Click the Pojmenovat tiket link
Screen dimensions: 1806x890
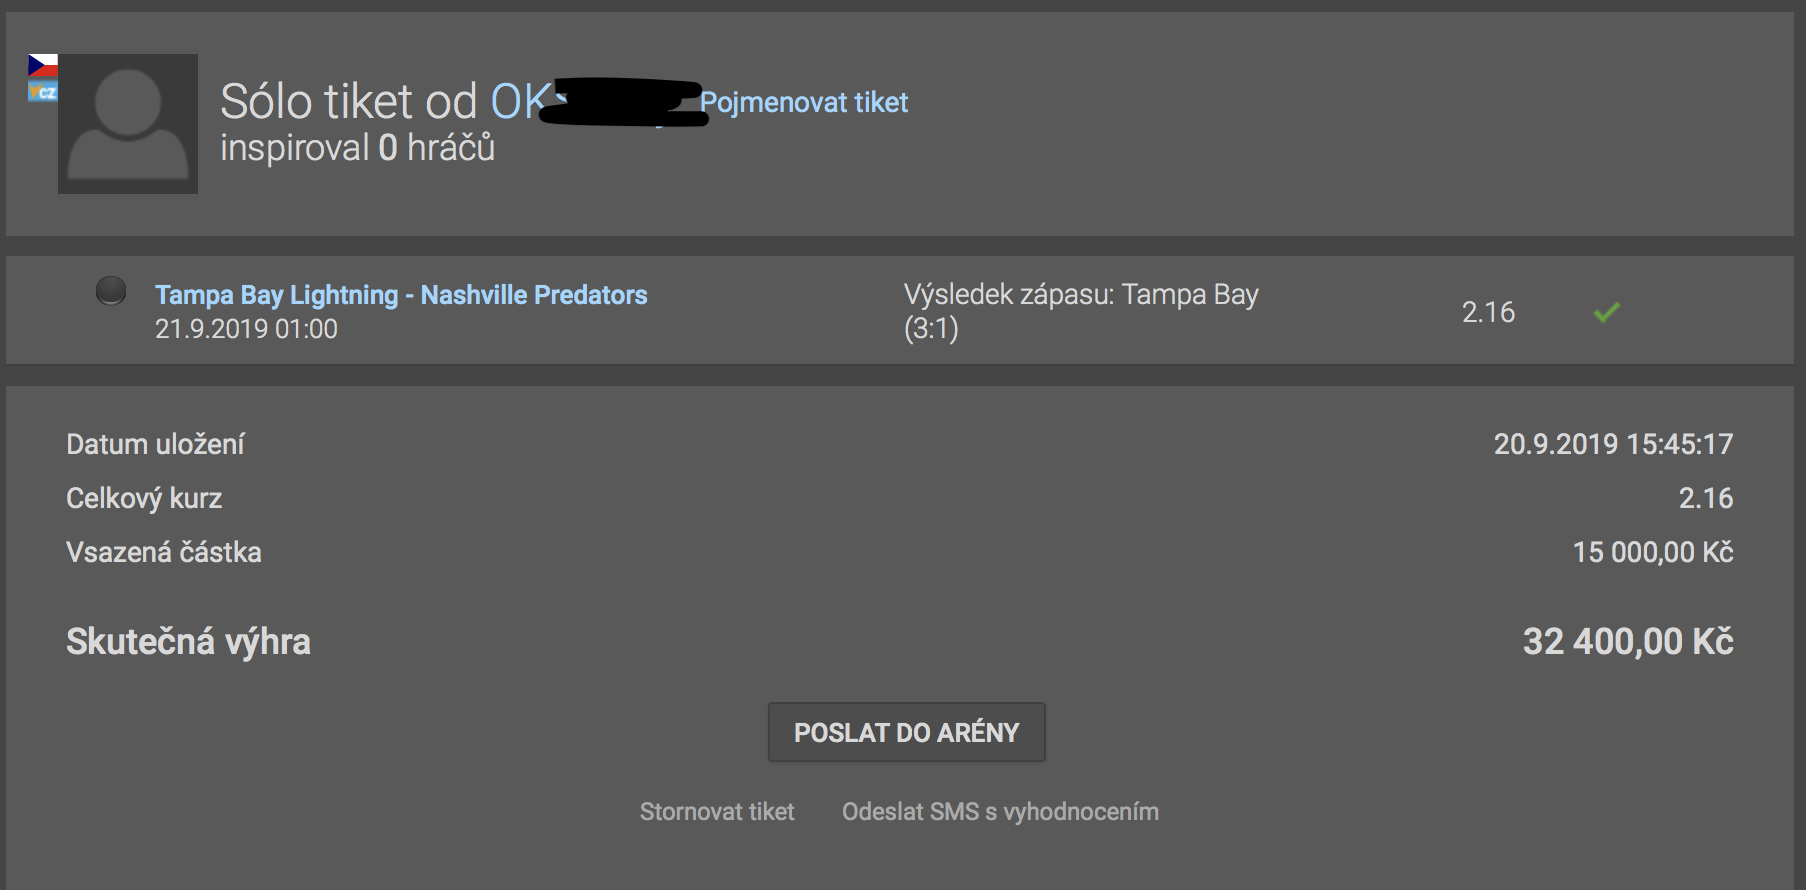[804, 102]
